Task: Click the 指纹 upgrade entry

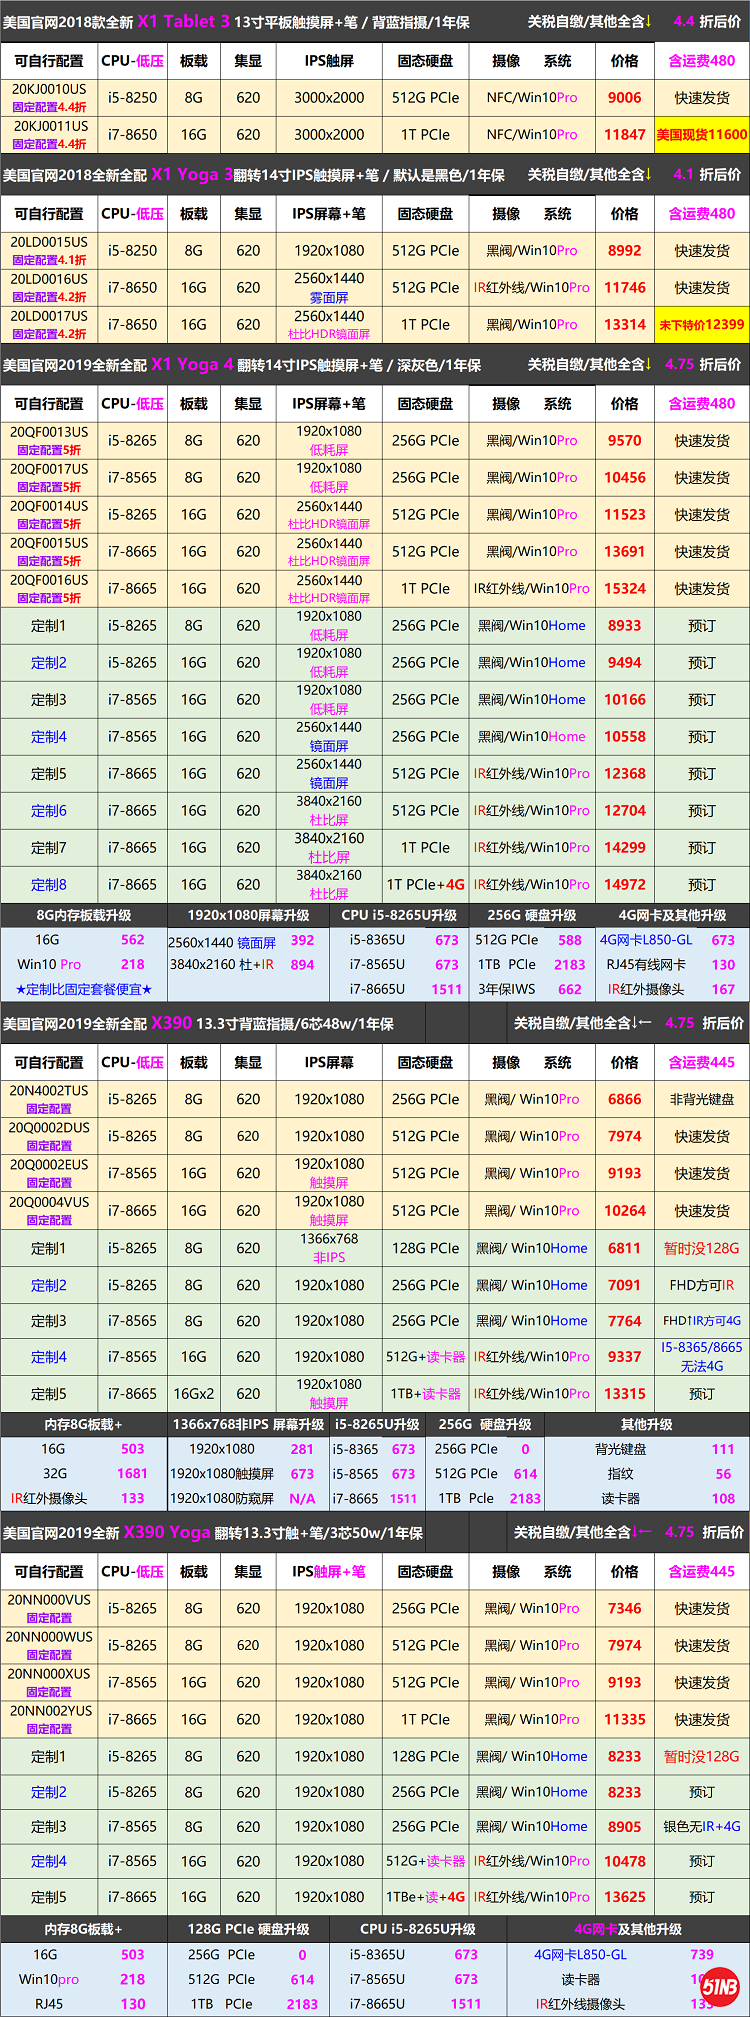Action: (621, 1473)
